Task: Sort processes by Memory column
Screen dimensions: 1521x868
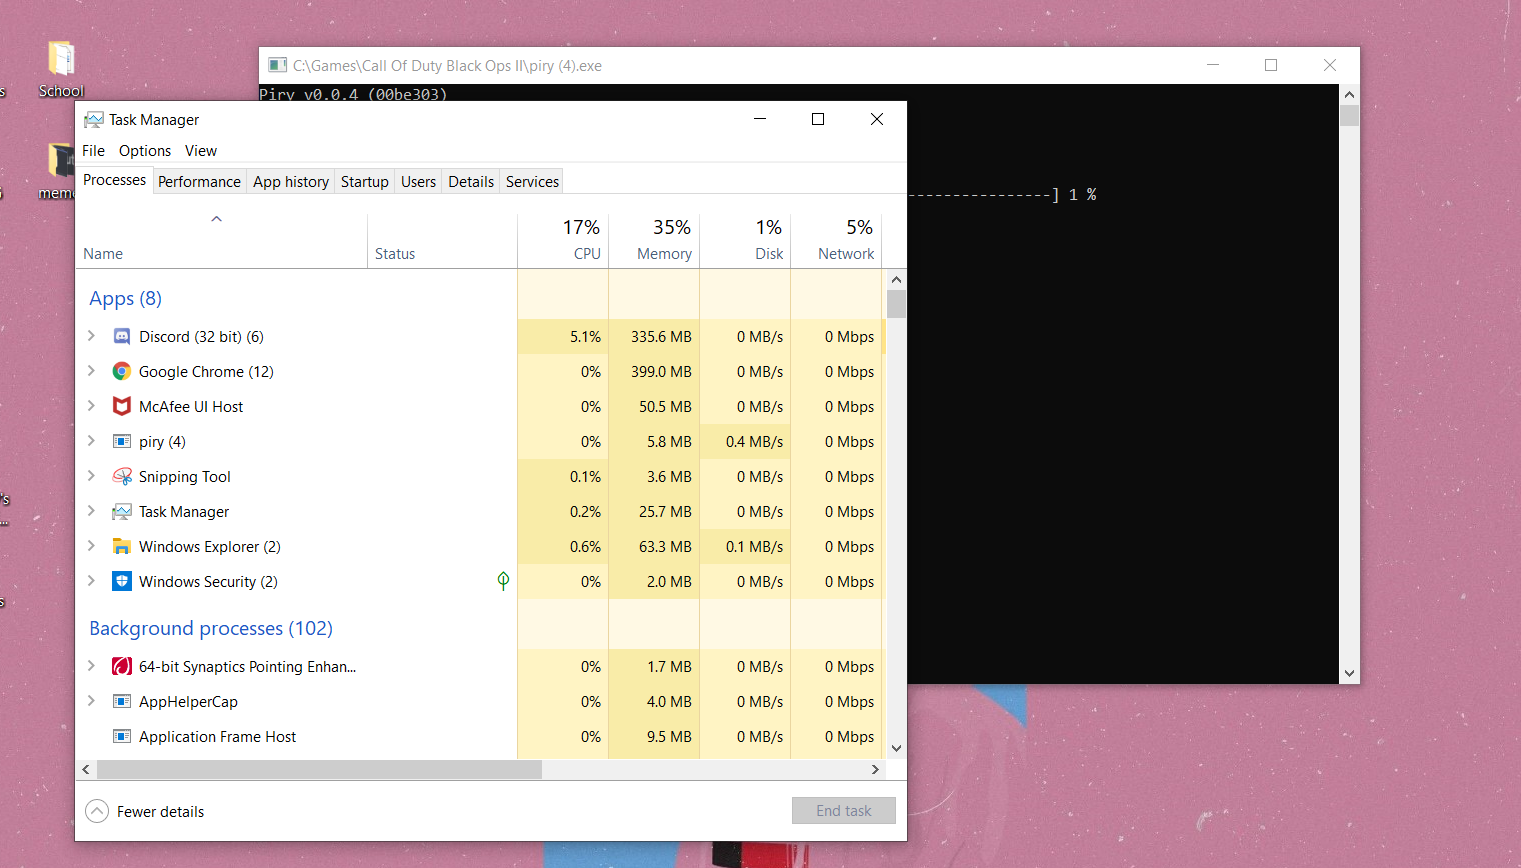Action: (654, 240)
